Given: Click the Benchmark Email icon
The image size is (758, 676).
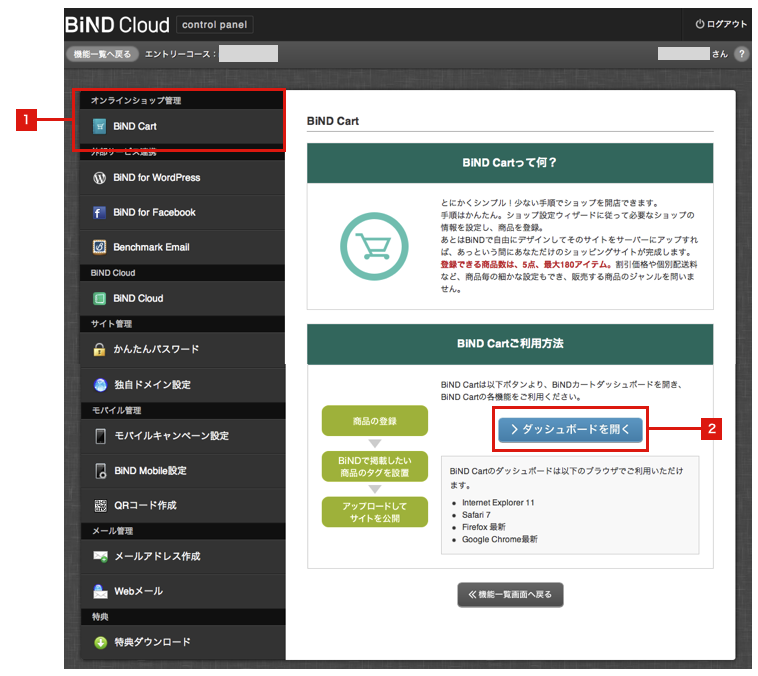Looking at the screenshot, I should [100, 247].
